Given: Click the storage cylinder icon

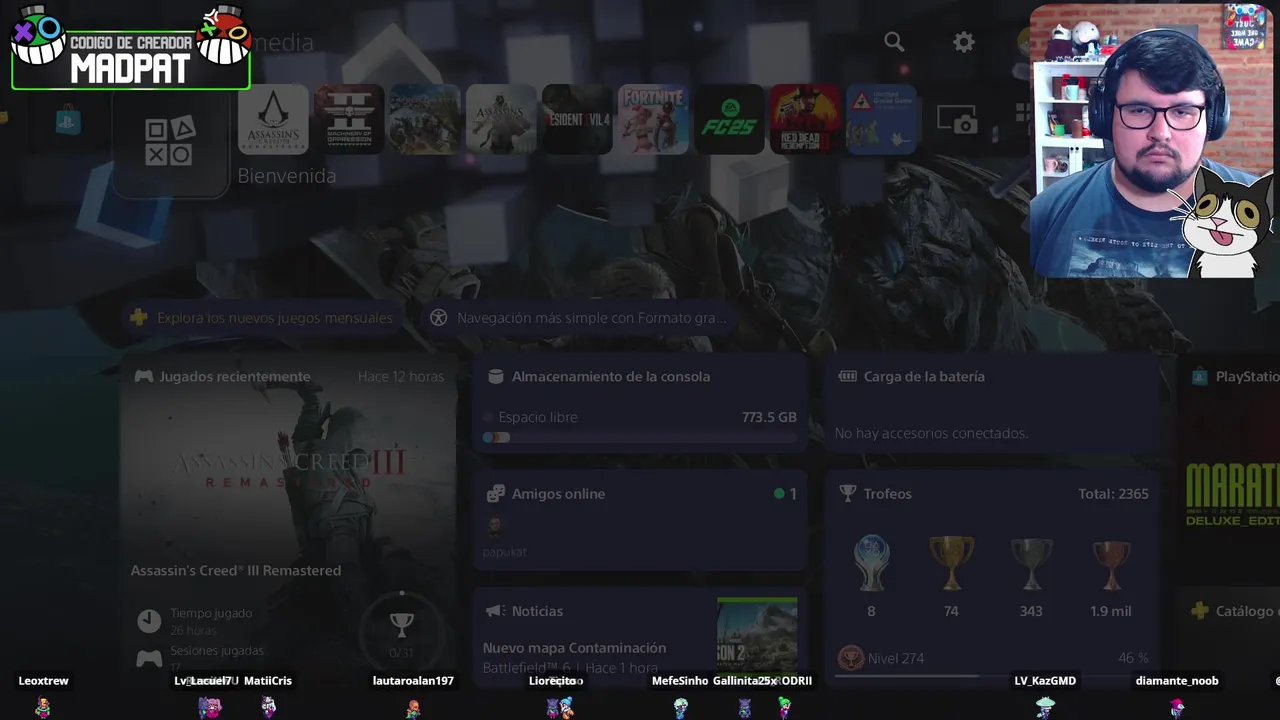Looking at the screenshot, I should click(495, 377).
